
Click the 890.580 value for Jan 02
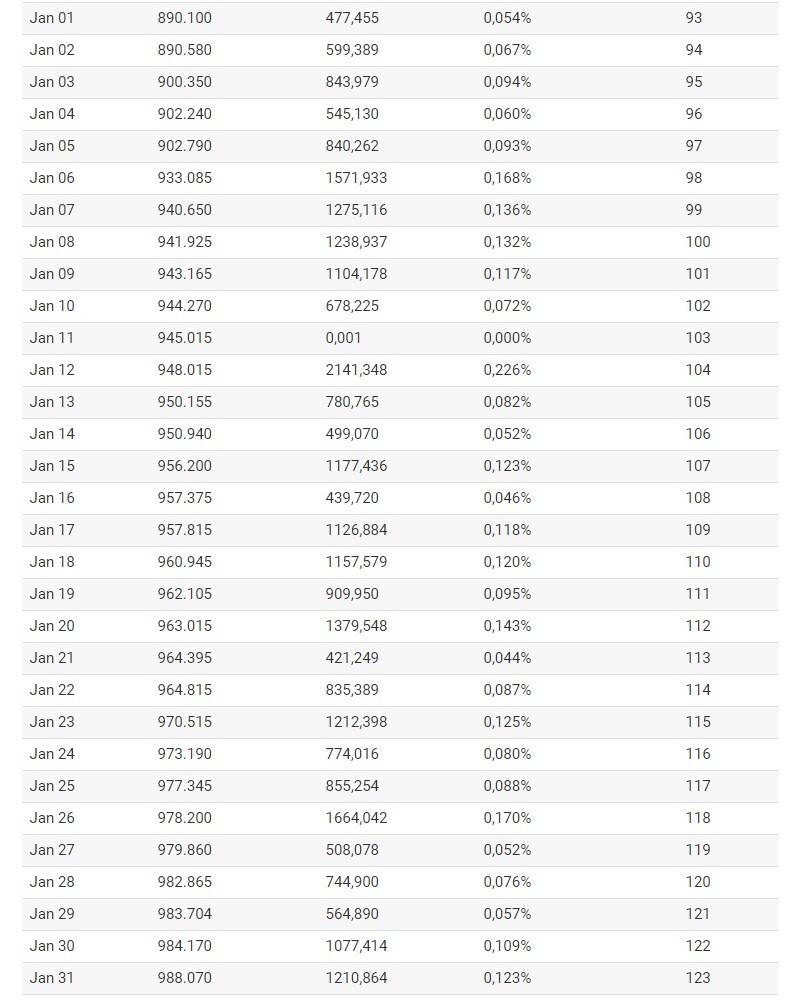tap(185, 50)
